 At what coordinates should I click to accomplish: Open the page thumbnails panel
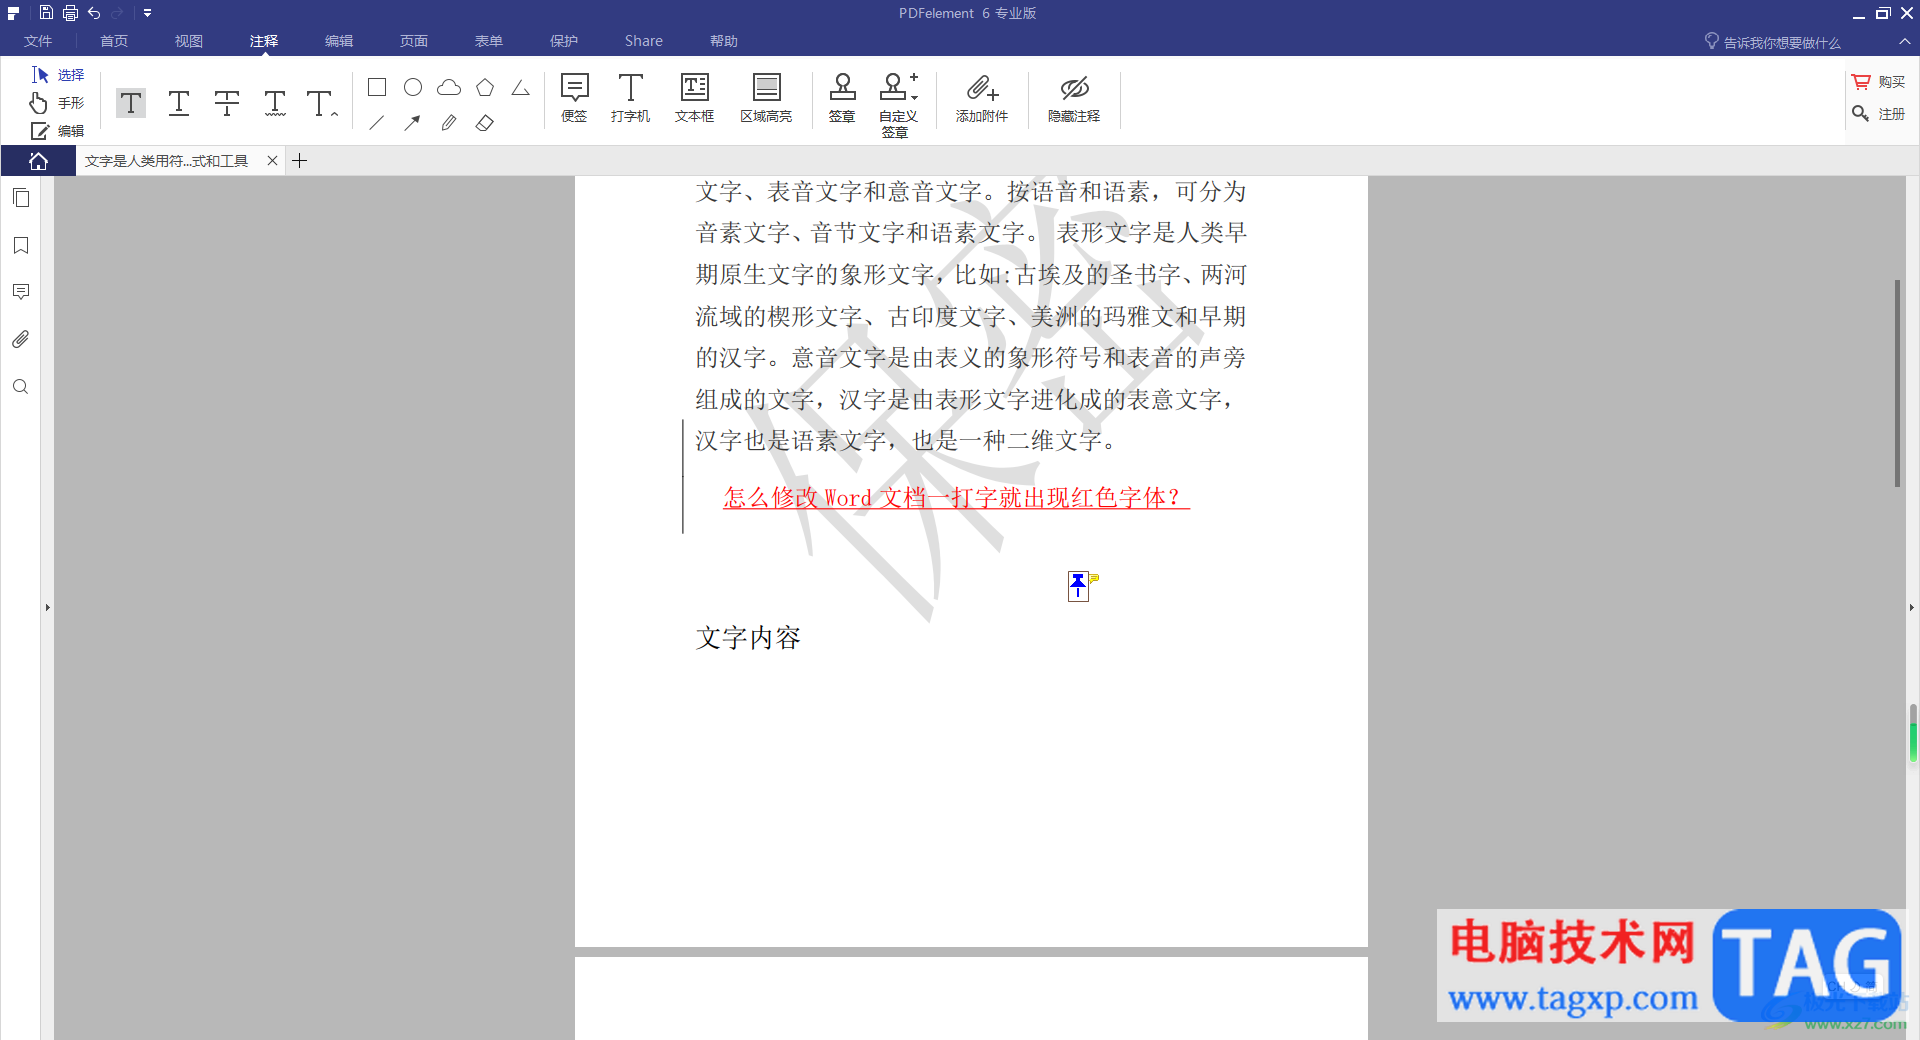point(21,198)
